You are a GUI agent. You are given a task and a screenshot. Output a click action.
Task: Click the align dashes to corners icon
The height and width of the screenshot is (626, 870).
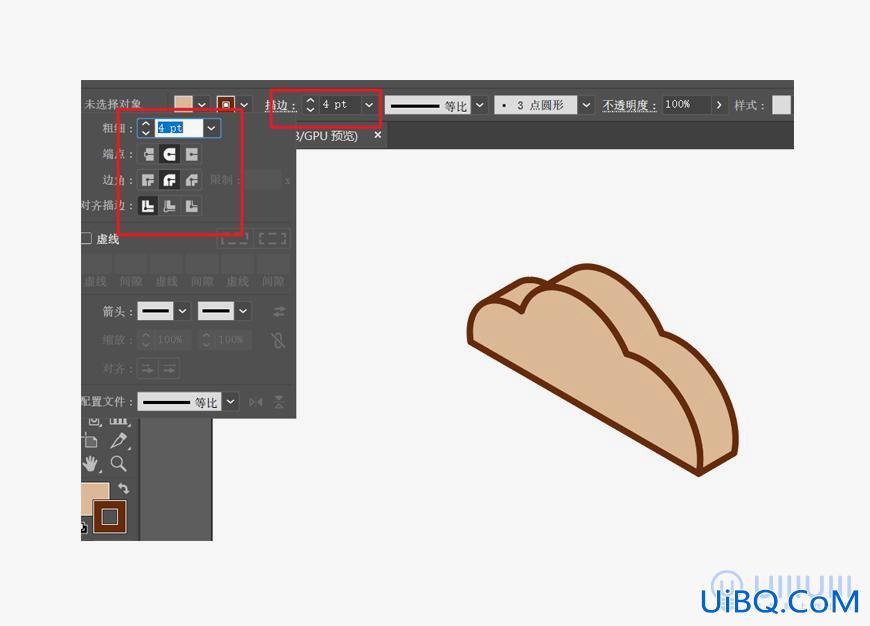click(x=272, y=239)
